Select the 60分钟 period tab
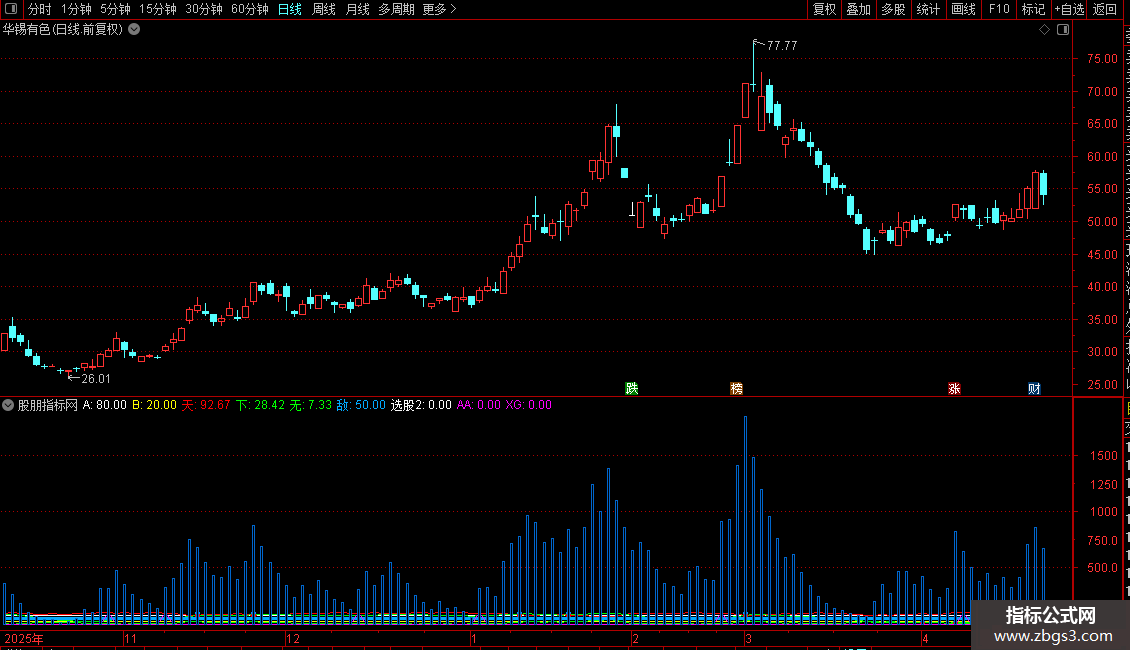This screenshot has width=1130, height=650. pyautogui.click(x=250, y=9)
